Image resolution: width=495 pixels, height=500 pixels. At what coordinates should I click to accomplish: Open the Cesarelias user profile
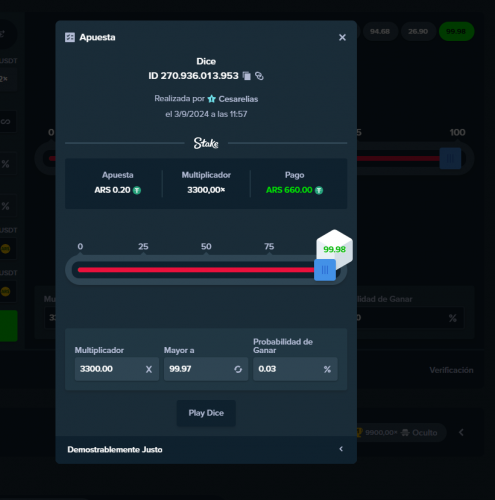(x=238, y=99)
